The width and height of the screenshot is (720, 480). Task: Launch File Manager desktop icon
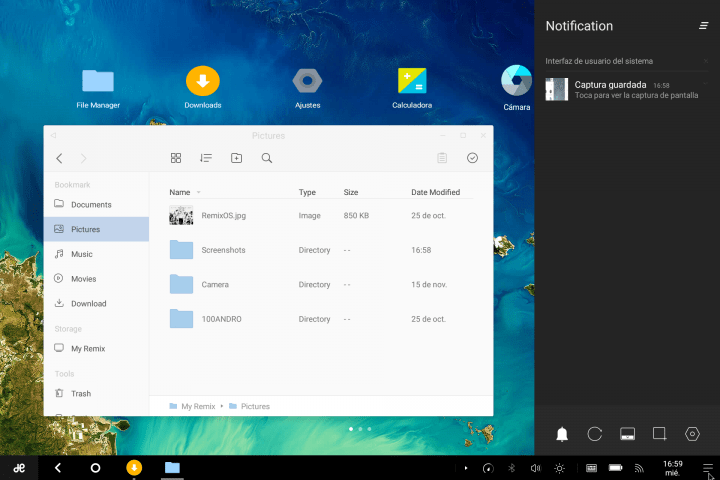click(98, 89)
